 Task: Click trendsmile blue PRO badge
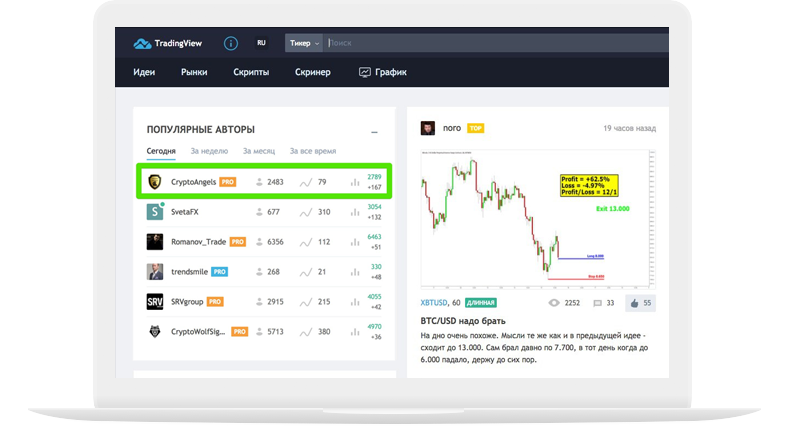click(219, 272)
